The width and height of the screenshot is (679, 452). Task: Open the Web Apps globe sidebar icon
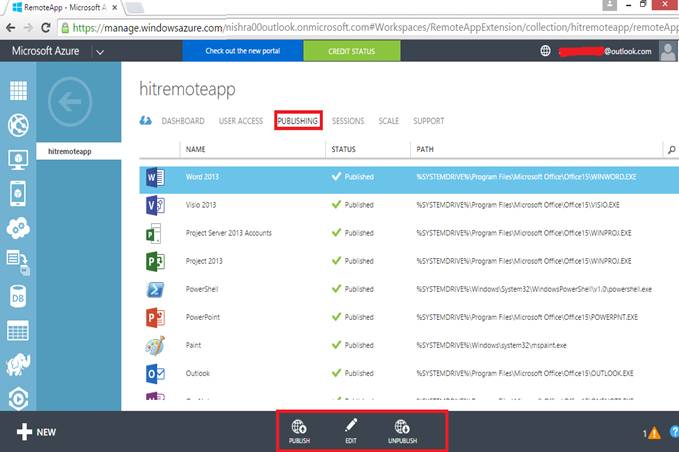18,125
